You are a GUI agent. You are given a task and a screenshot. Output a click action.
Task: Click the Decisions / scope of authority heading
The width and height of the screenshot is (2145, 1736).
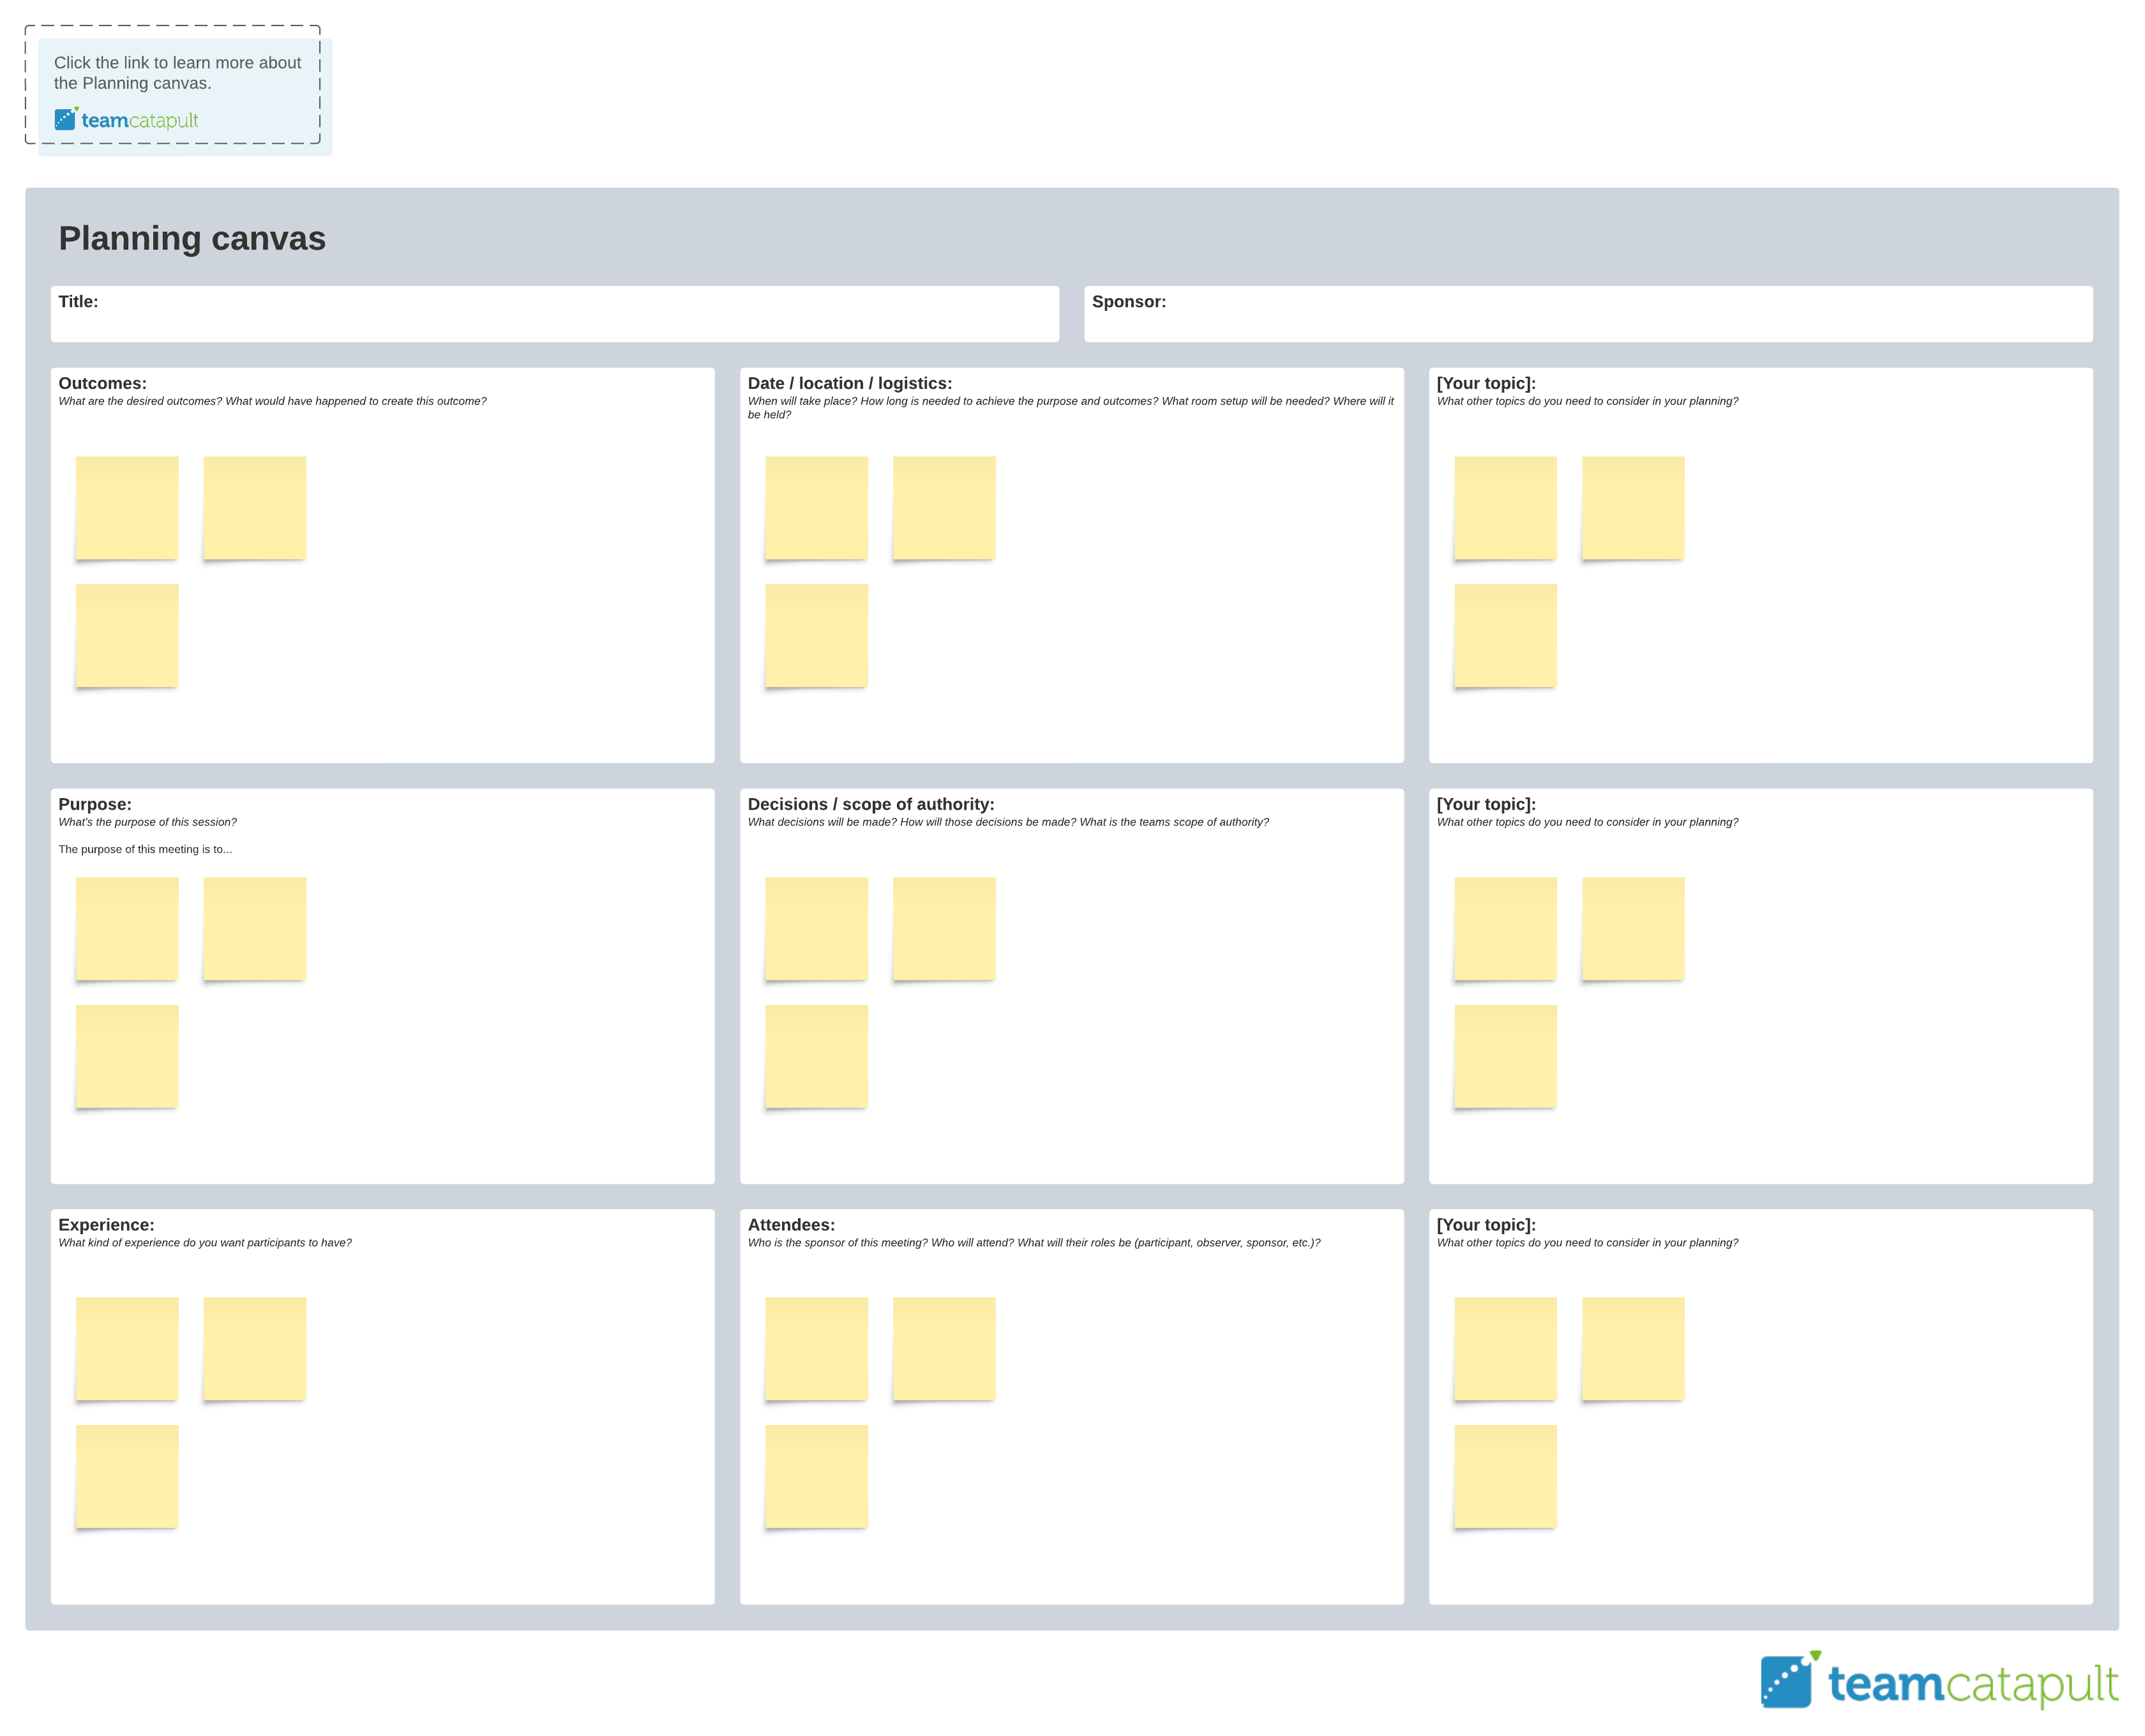click(x=871, y=805)
